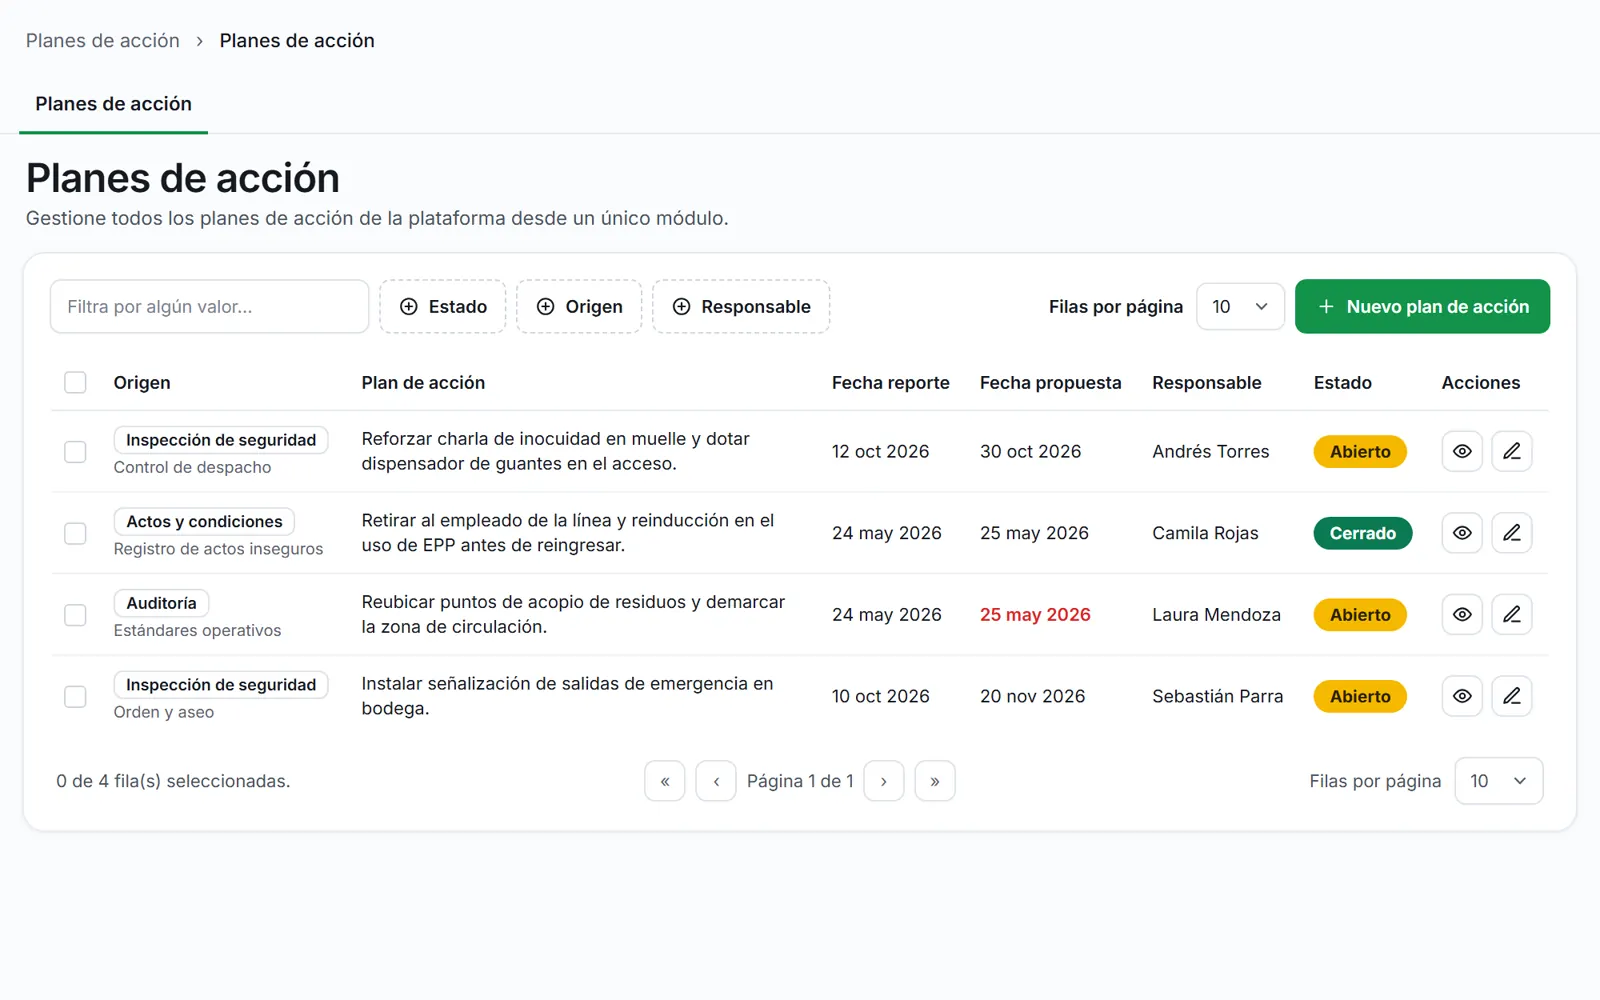1600x1000 pixels.
Task: Edit the Laura Mendoza action plan
Action: tap(1512, 615)
